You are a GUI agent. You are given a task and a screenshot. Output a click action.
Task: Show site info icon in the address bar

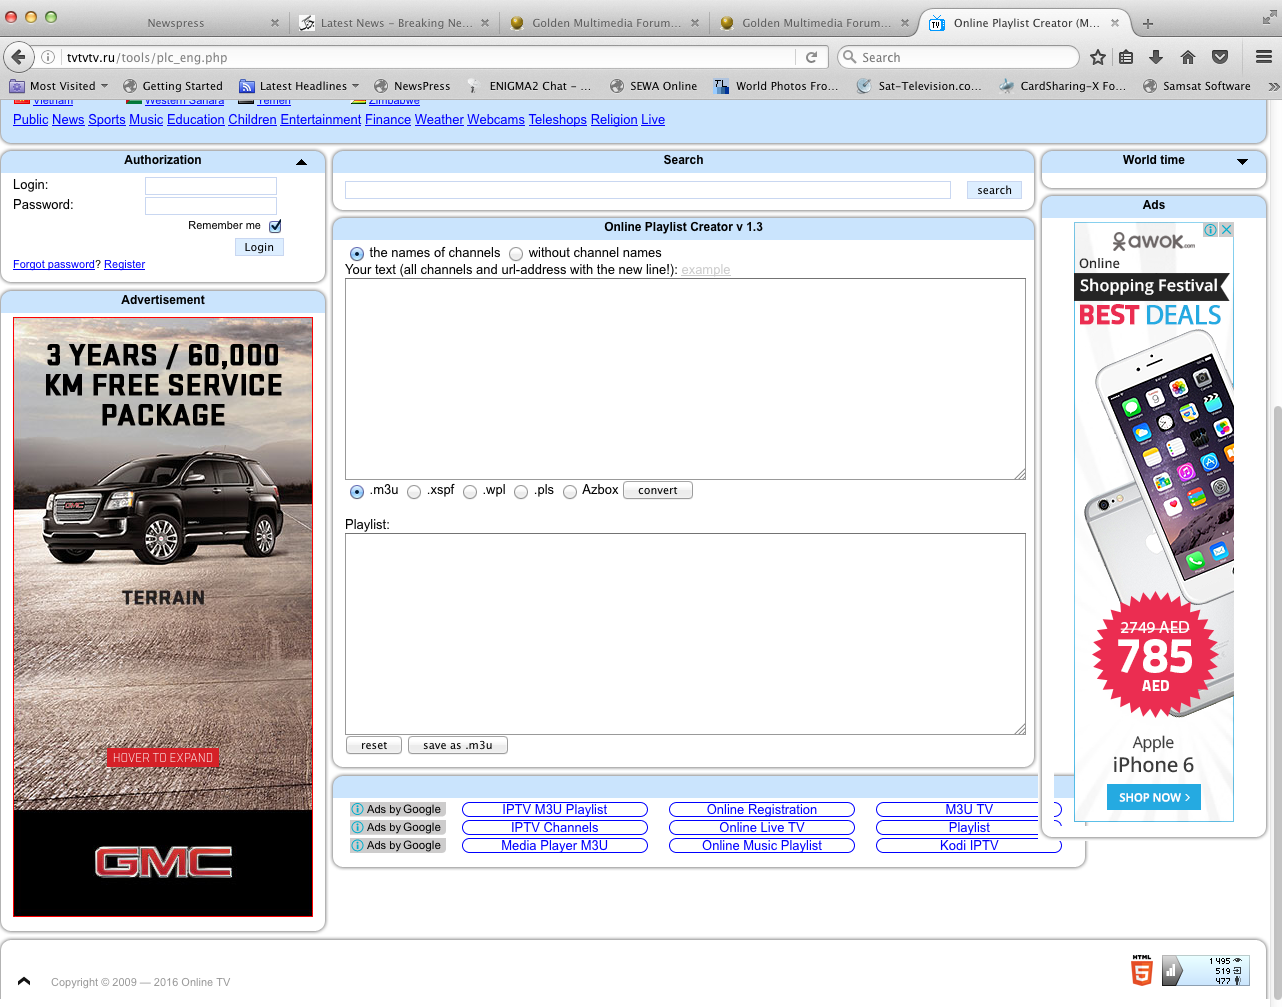(x=47, y=57)
